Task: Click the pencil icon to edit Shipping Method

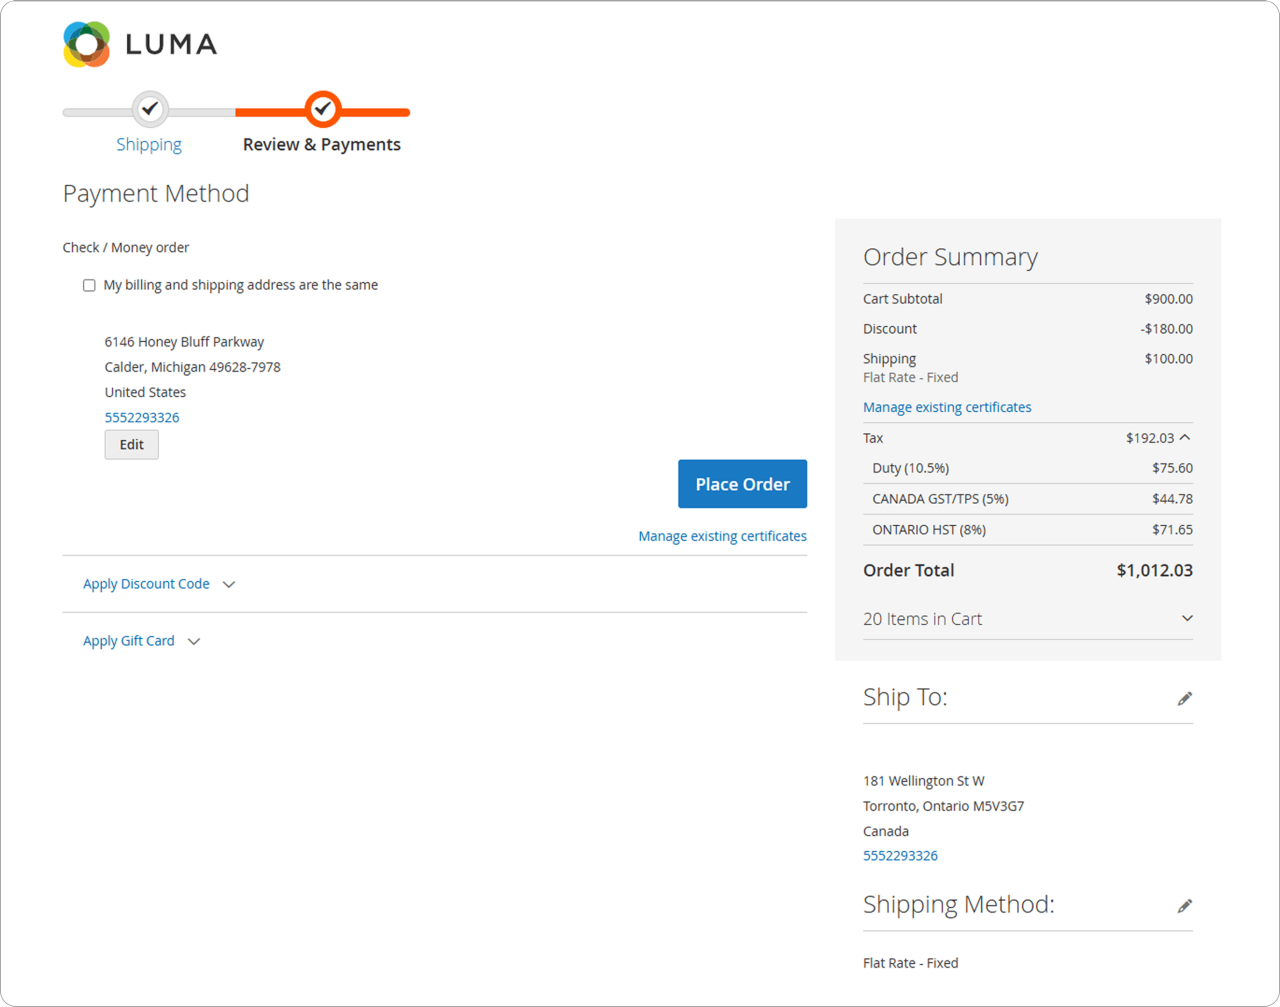Action: tap(1185, 905)
